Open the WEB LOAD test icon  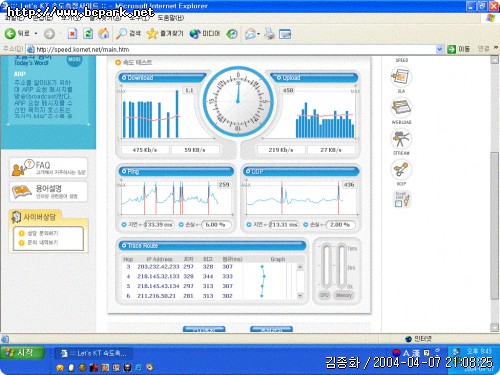[x=401, y=108]
